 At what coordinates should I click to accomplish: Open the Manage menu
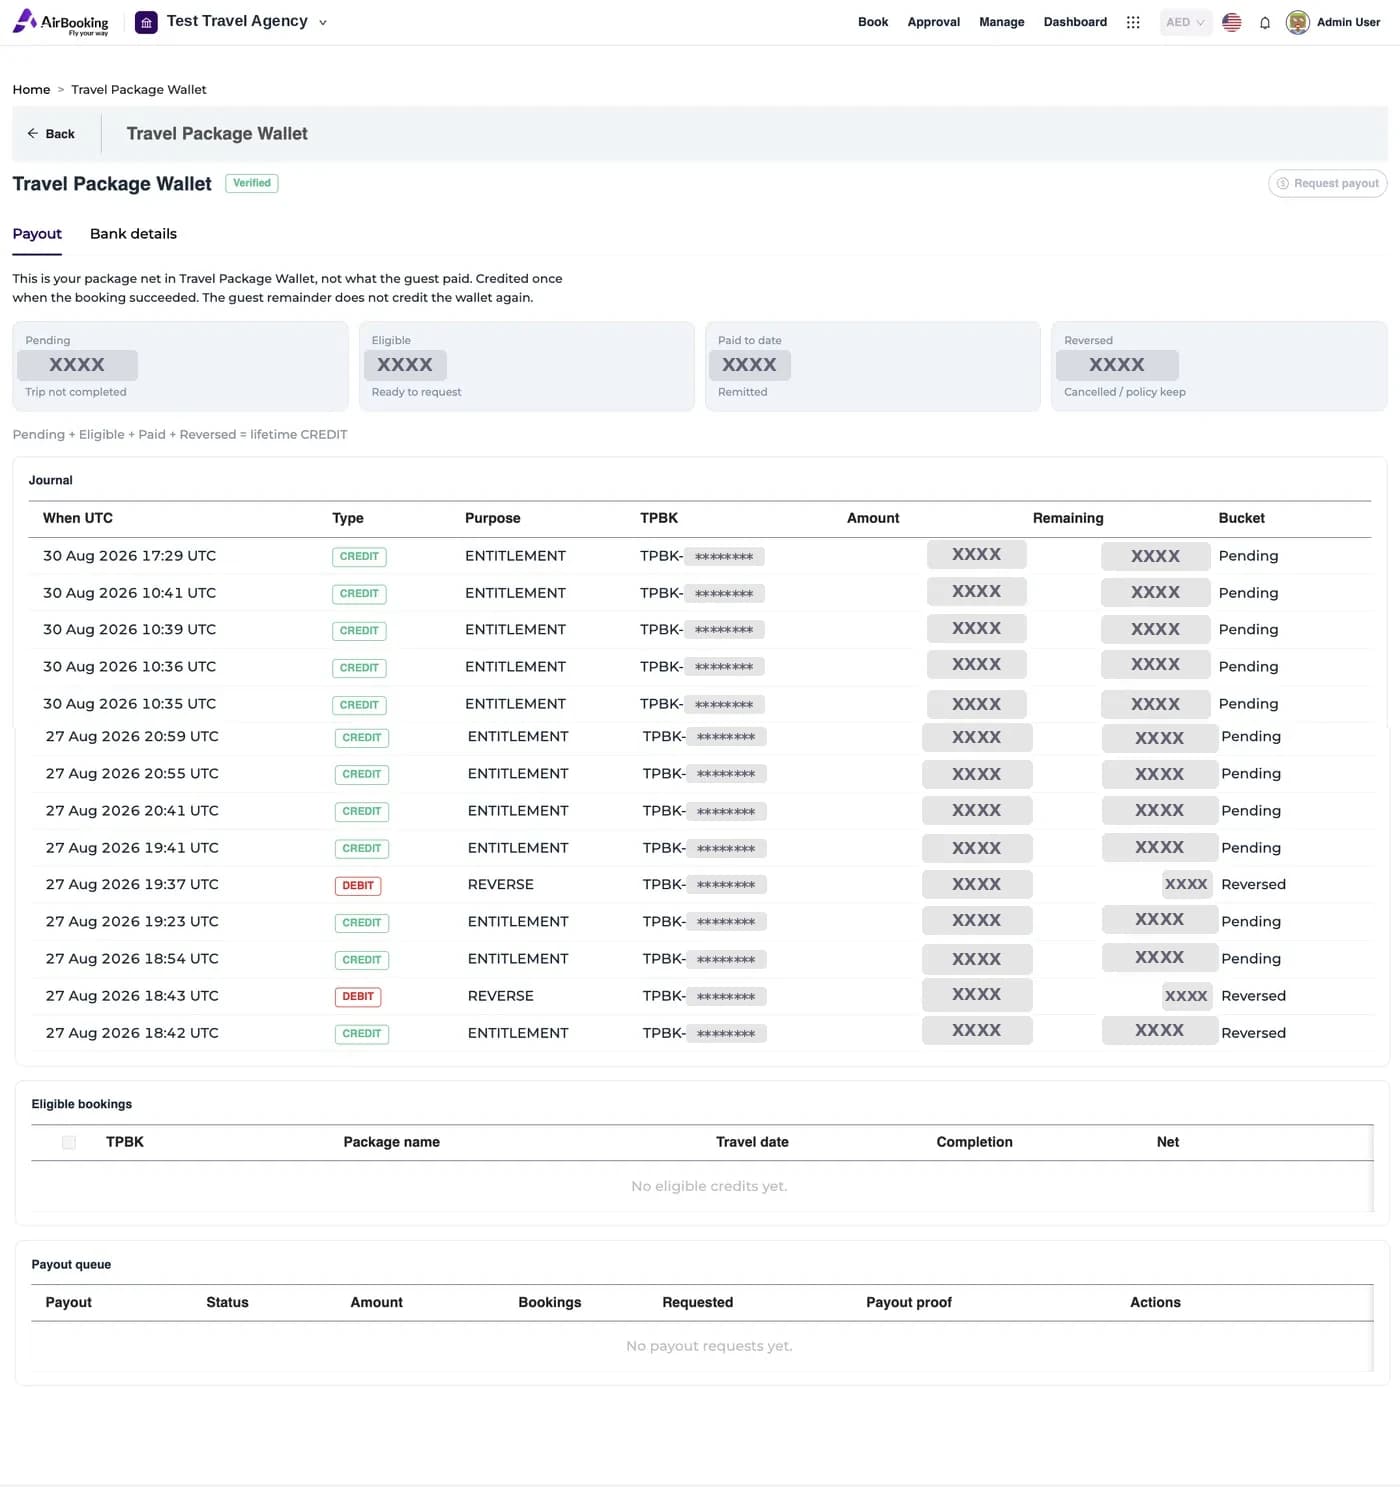pos(1002,22)
